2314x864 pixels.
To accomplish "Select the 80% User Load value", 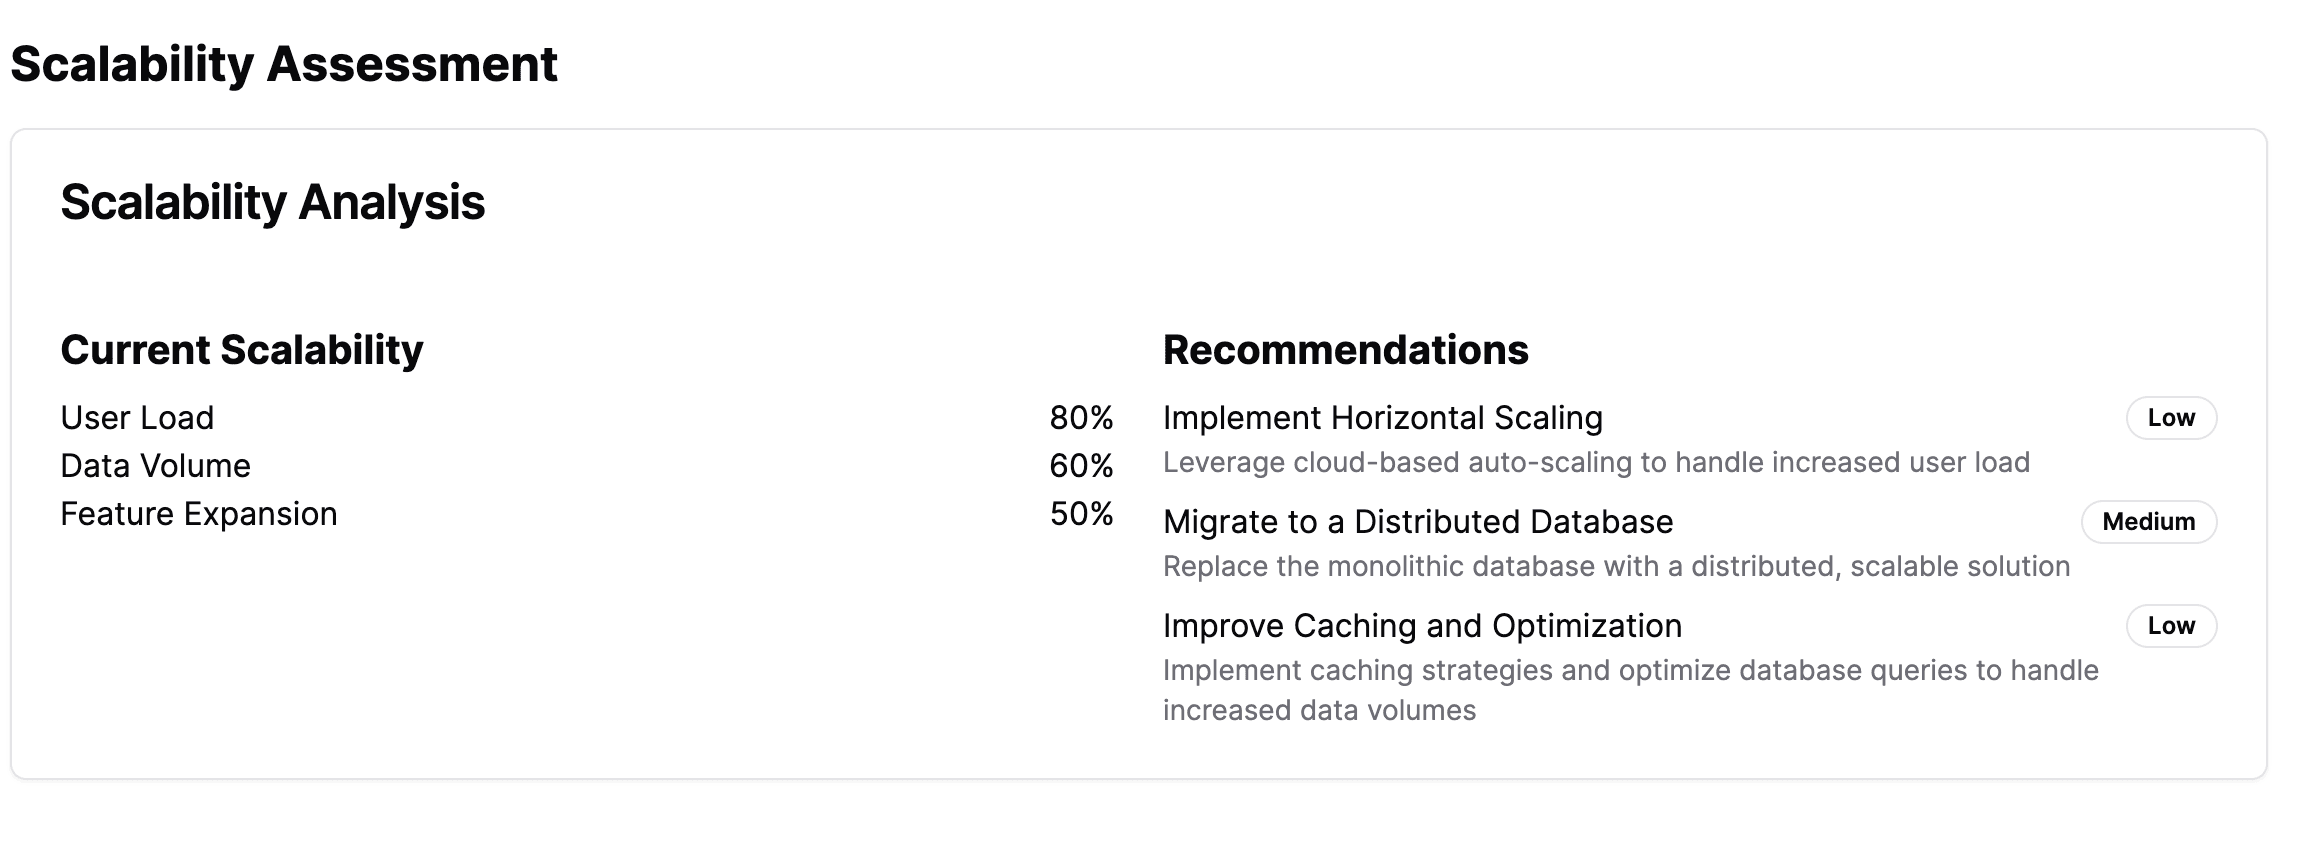I will click(1081, 418).
